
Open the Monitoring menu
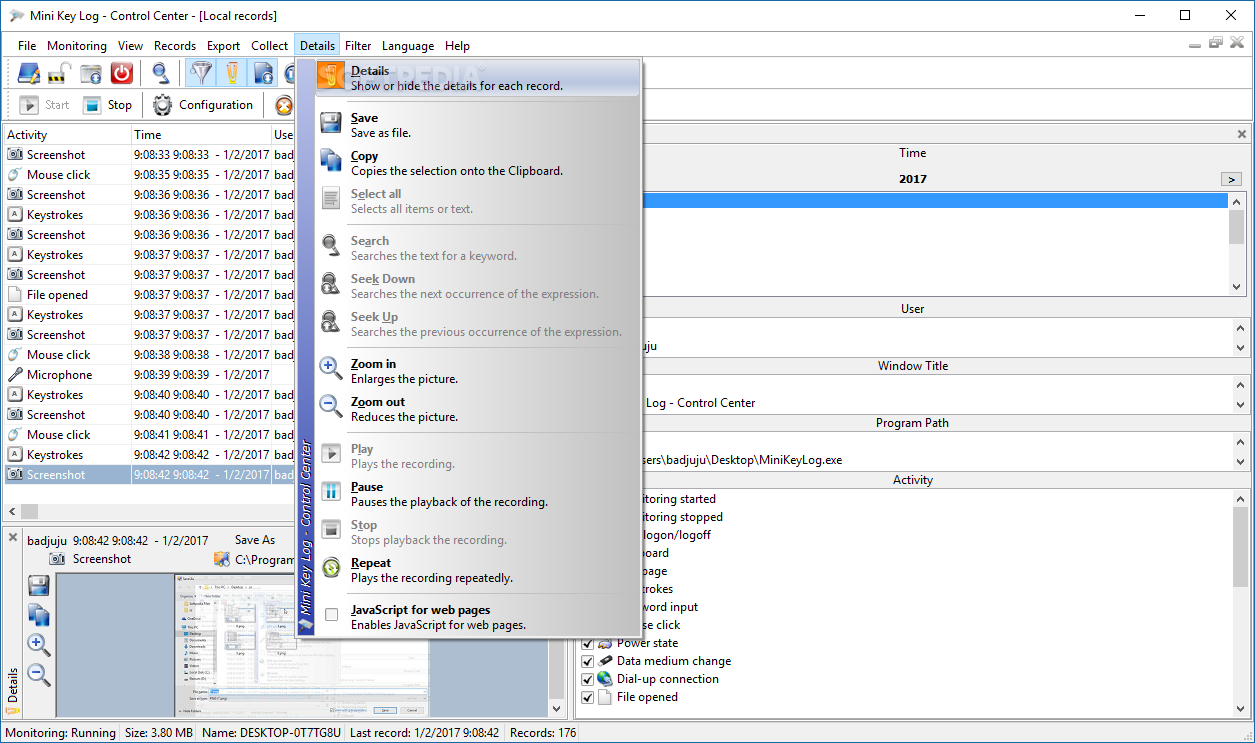[77, 46]
